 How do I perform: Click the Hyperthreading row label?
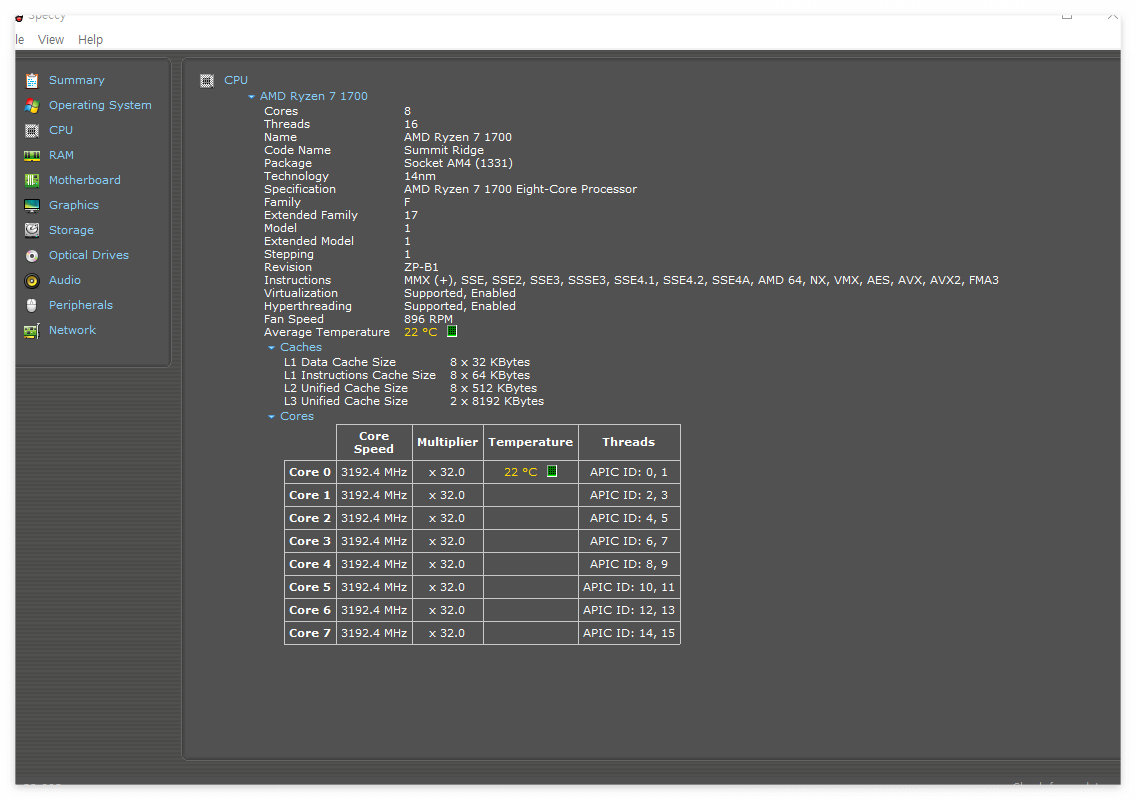tap(308, 307)
